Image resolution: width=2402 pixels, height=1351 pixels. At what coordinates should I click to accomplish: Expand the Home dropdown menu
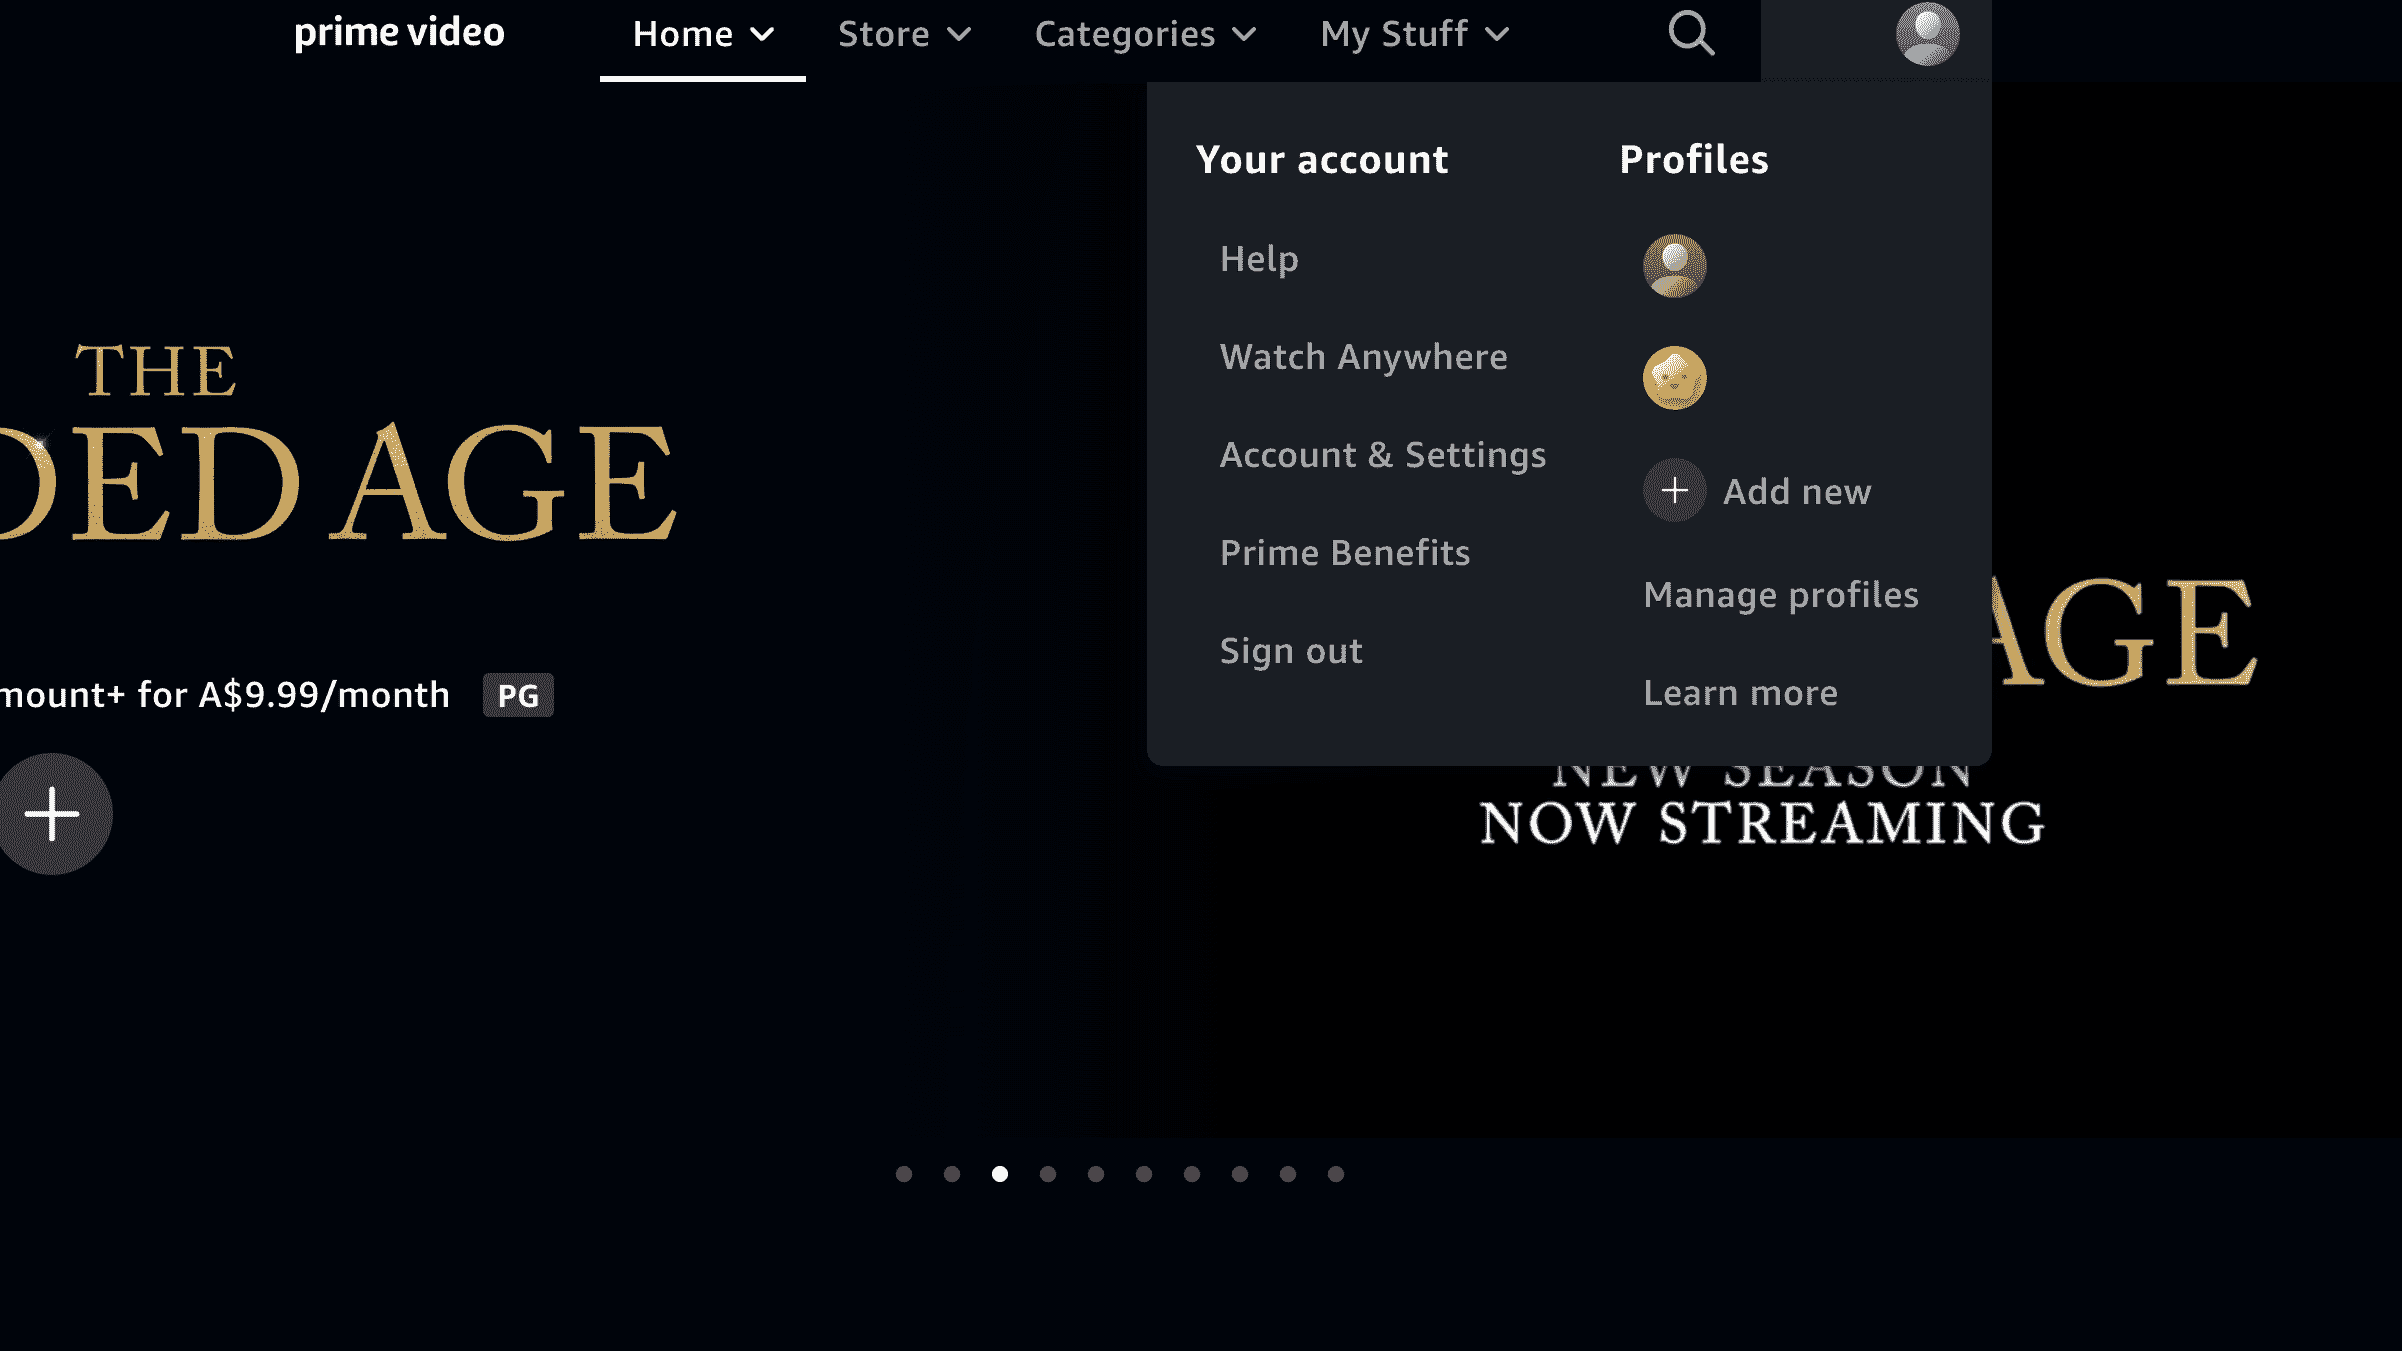pos(703,33)
